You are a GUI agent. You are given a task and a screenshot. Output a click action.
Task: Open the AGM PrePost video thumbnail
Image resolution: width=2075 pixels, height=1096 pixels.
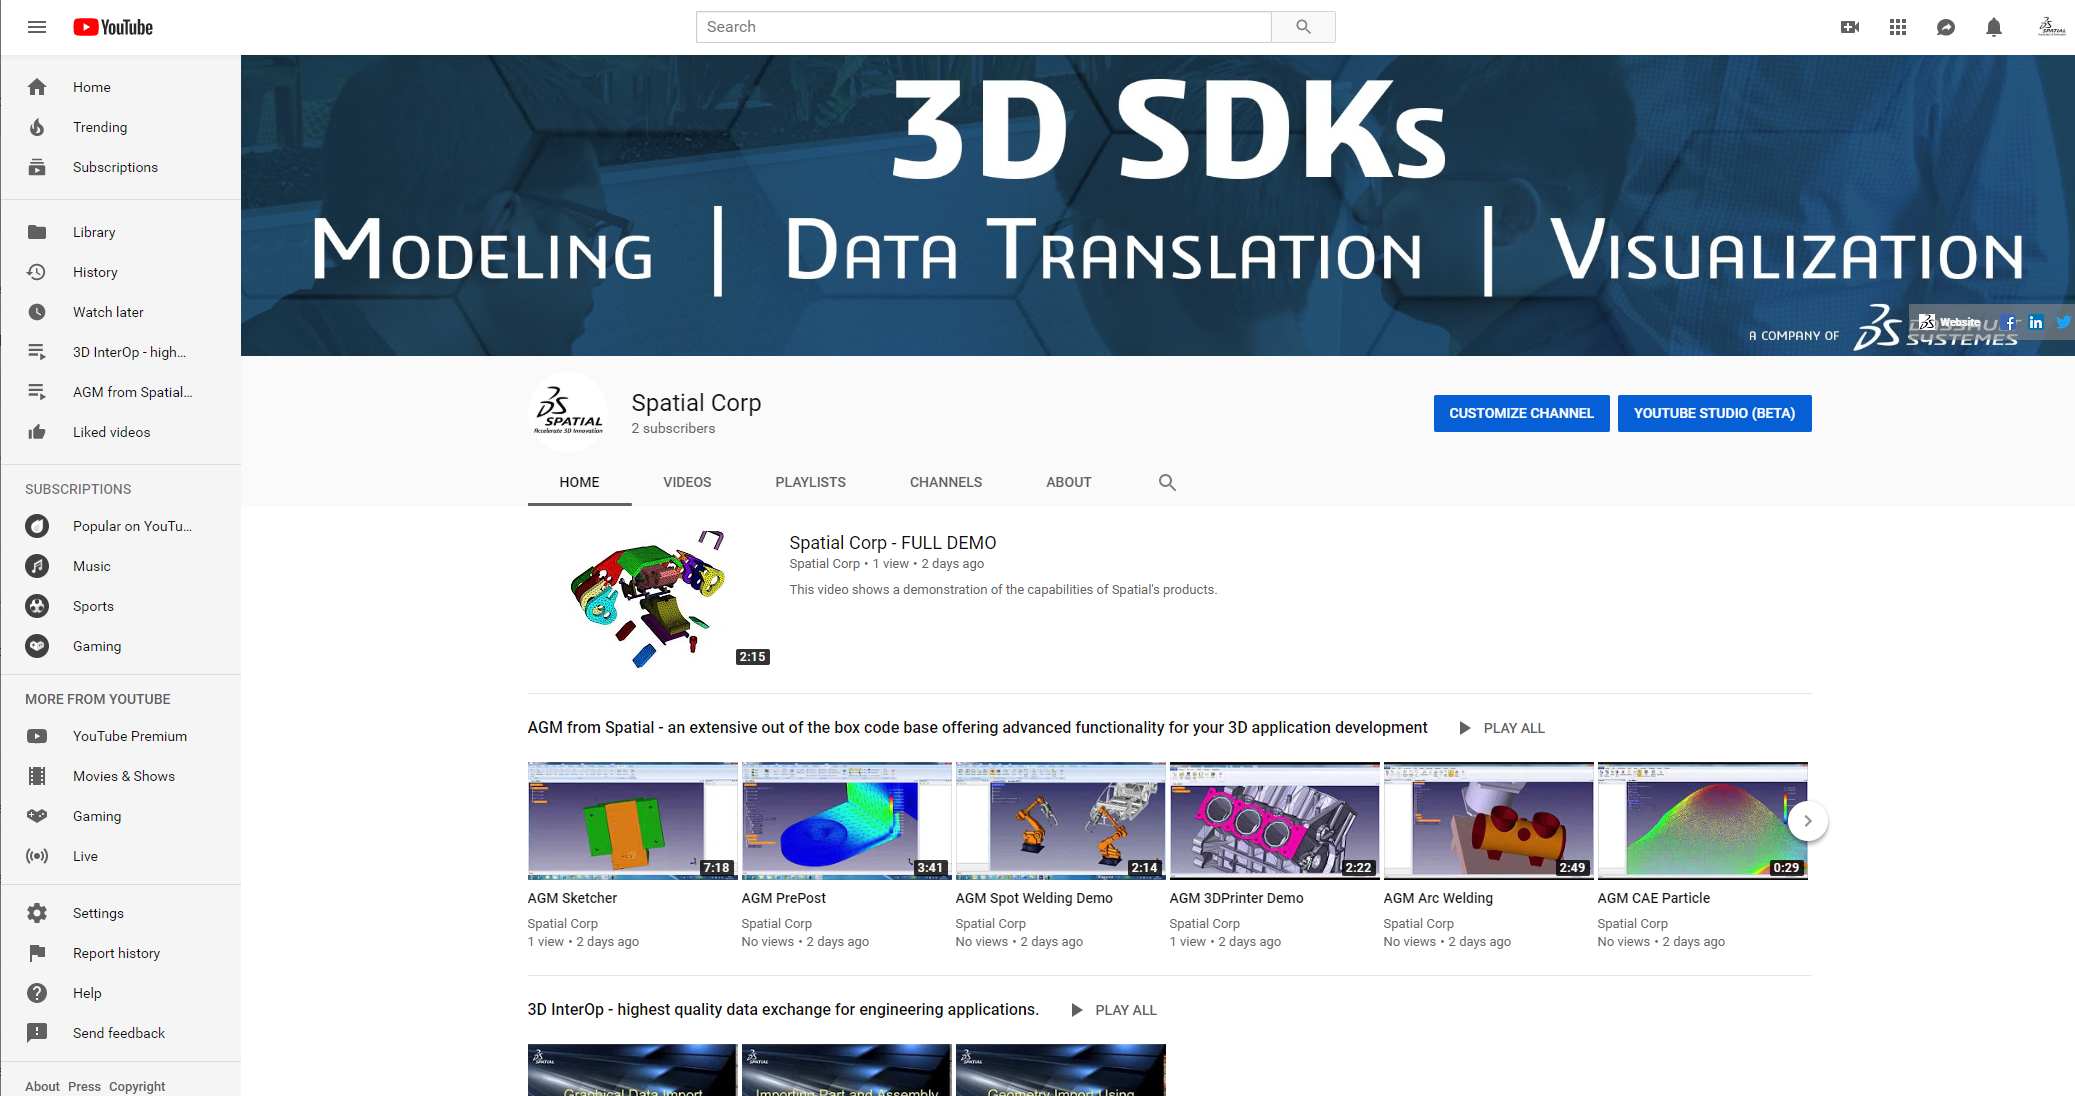pyautogui.click(x=846, y=821)
